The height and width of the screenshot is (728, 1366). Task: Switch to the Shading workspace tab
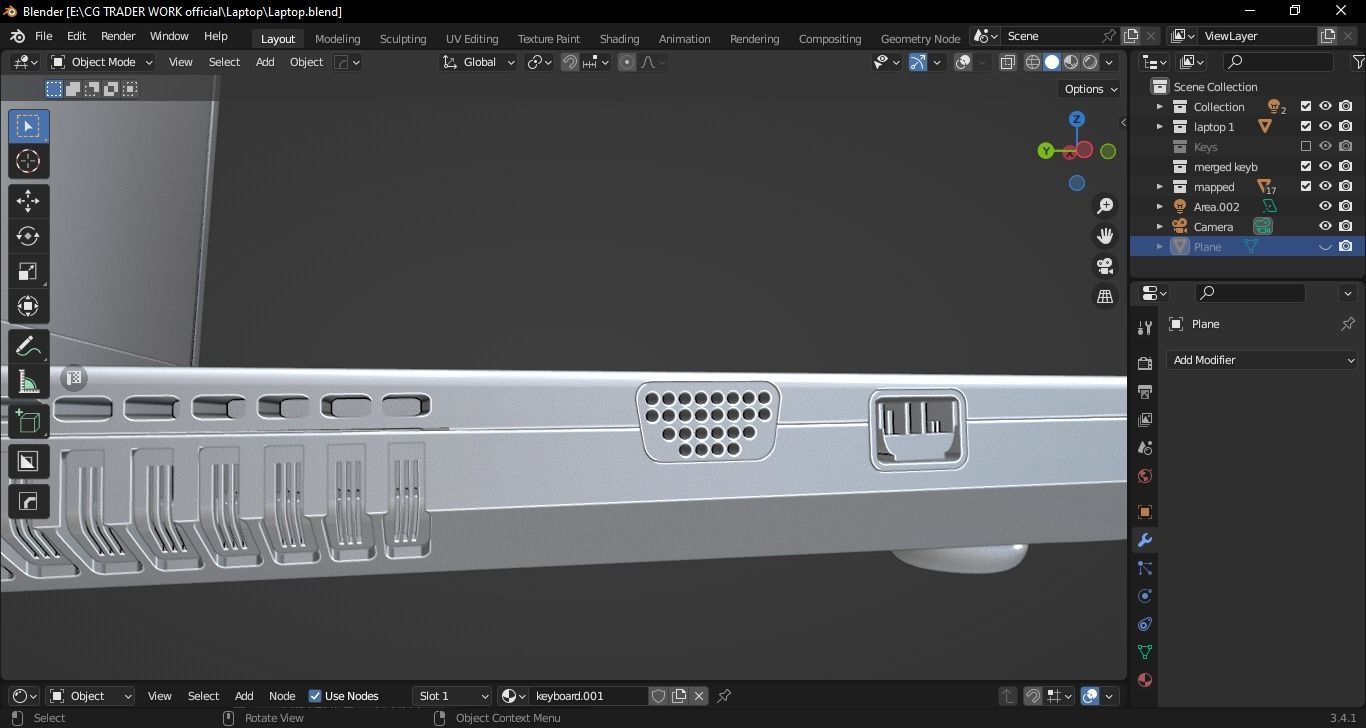[x=619, y=39]
